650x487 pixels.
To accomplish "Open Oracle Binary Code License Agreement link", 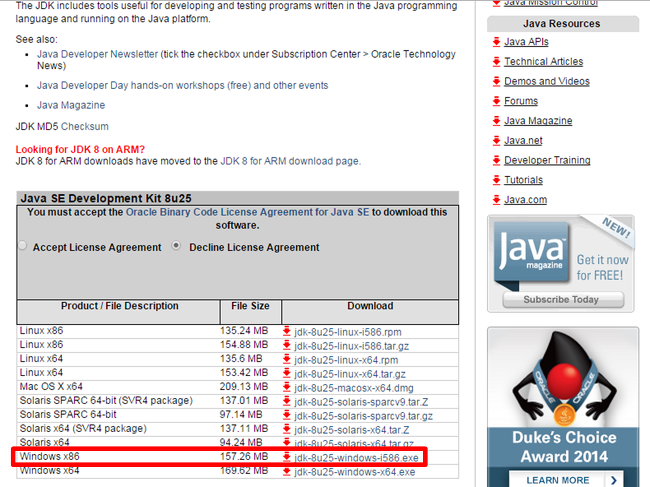I will click(247, 212).
